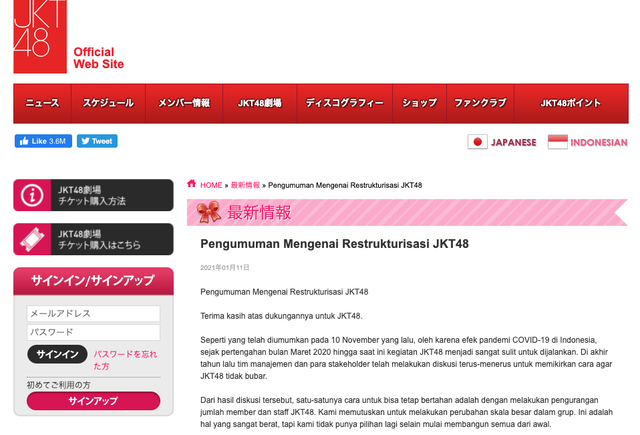This screenshot has height=435, width=640.
Task: Open the ディスコグラフィー menu item
Action: [x=345, y=103]
